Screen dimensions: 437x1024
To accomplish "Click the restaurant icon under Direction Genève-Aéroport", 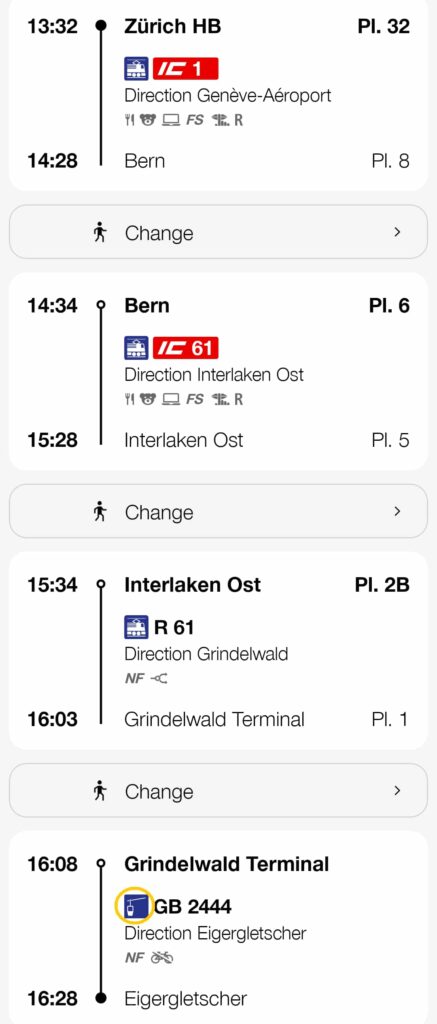I will pos(129,120).
